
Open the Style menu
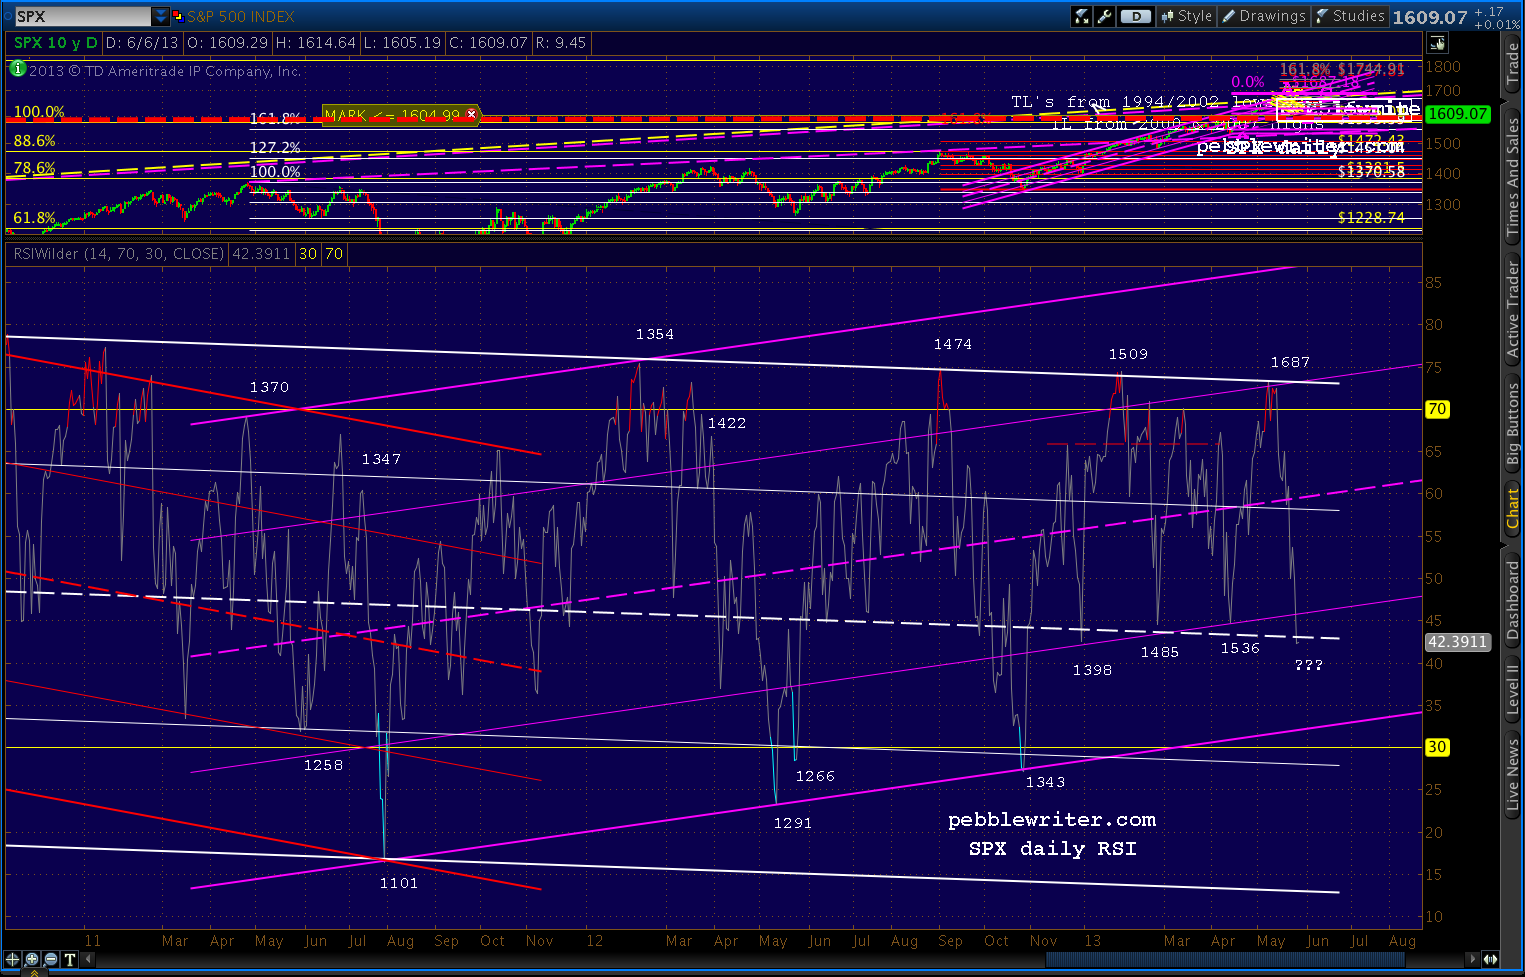(x=1186, y=16)
